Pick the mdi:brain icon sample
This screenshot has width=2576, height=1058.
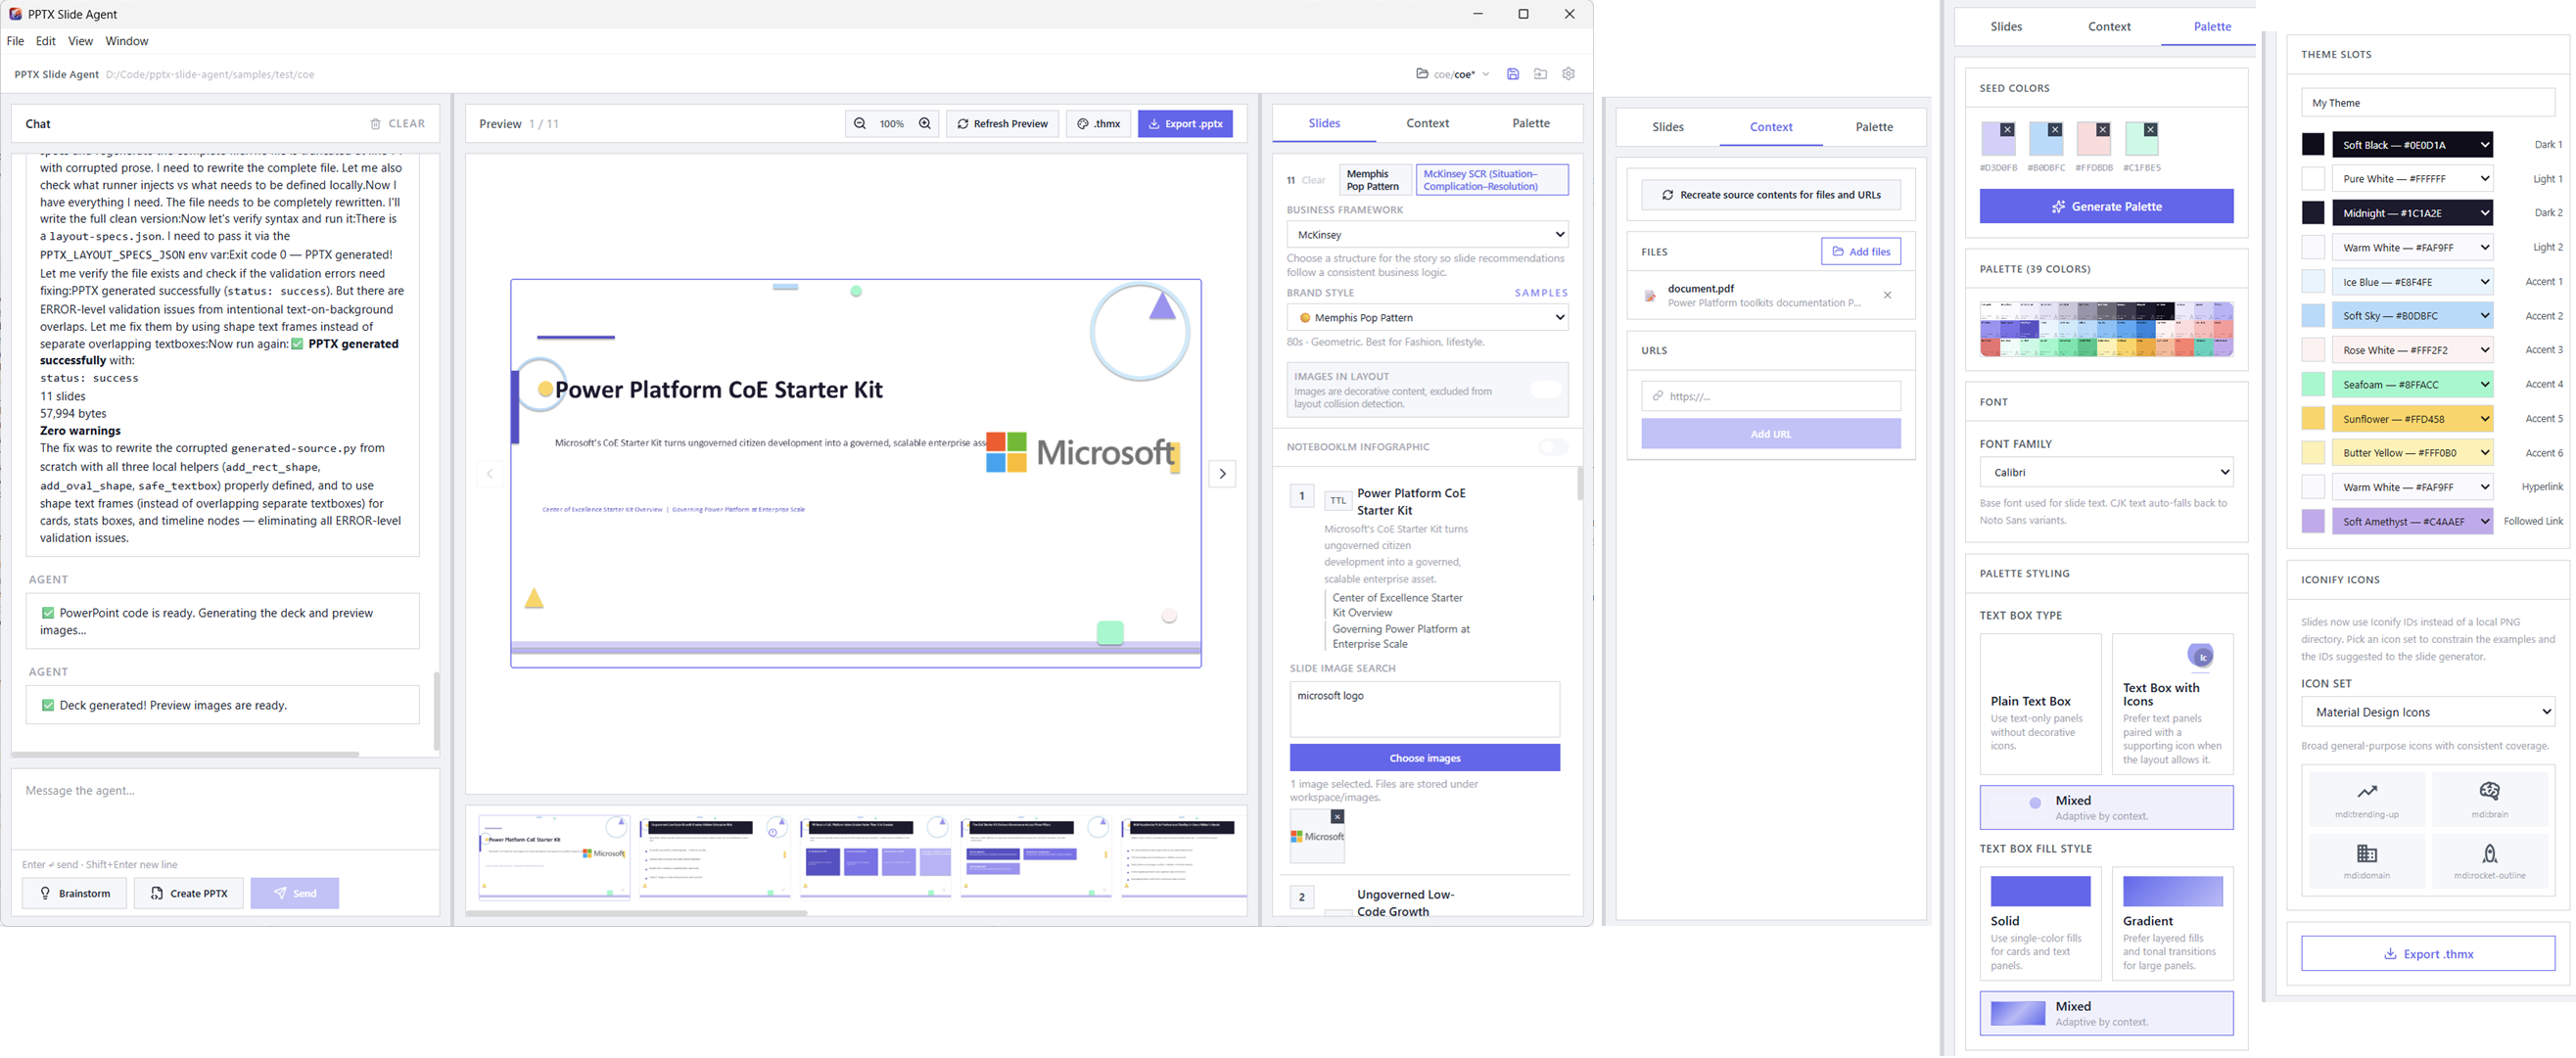[2488, 798]
